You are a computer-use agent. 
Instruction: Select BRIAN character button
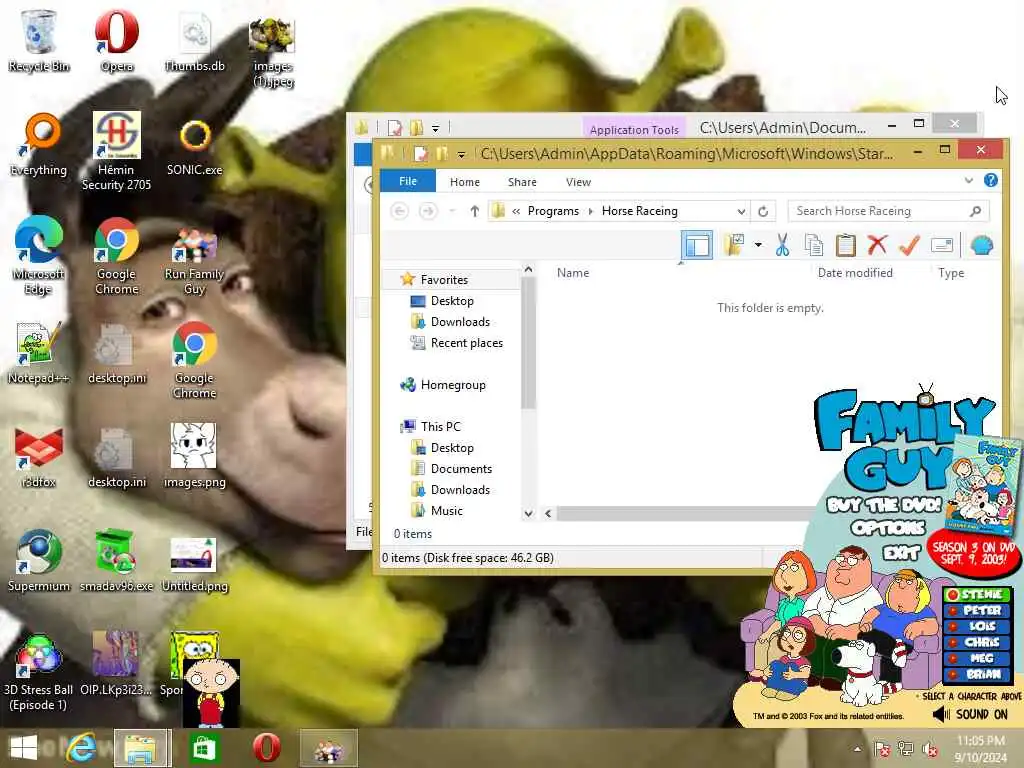click(x=977, y=674)
